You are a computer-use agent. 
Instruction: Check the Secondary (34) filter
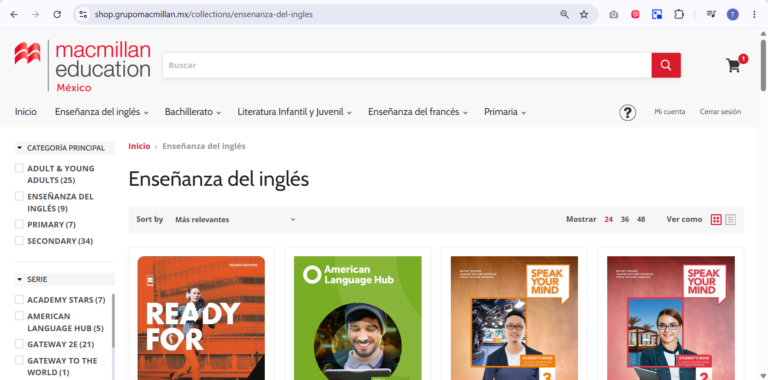click(19, 240)
